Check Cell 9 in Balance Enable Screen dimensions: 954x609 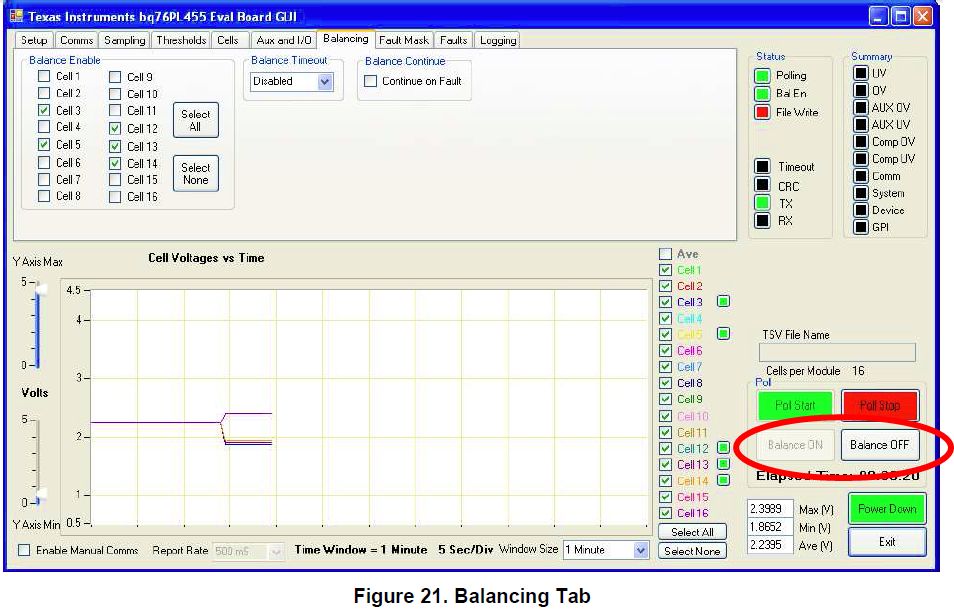click(115, 77)
